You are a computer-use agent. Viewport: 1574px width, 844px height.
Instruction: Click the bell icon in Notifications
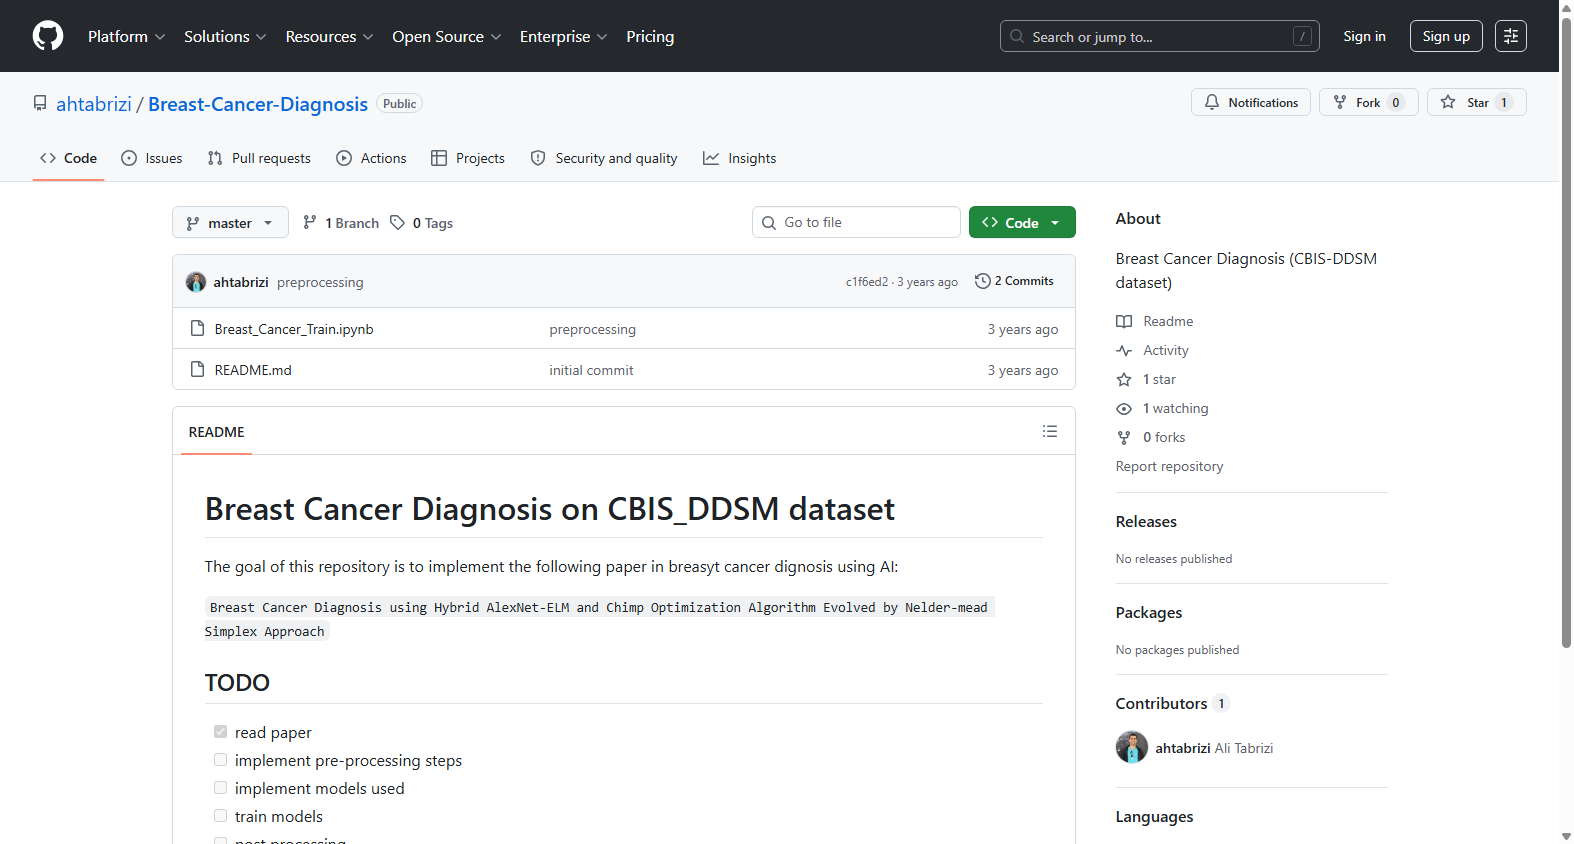pos(1212,102)
